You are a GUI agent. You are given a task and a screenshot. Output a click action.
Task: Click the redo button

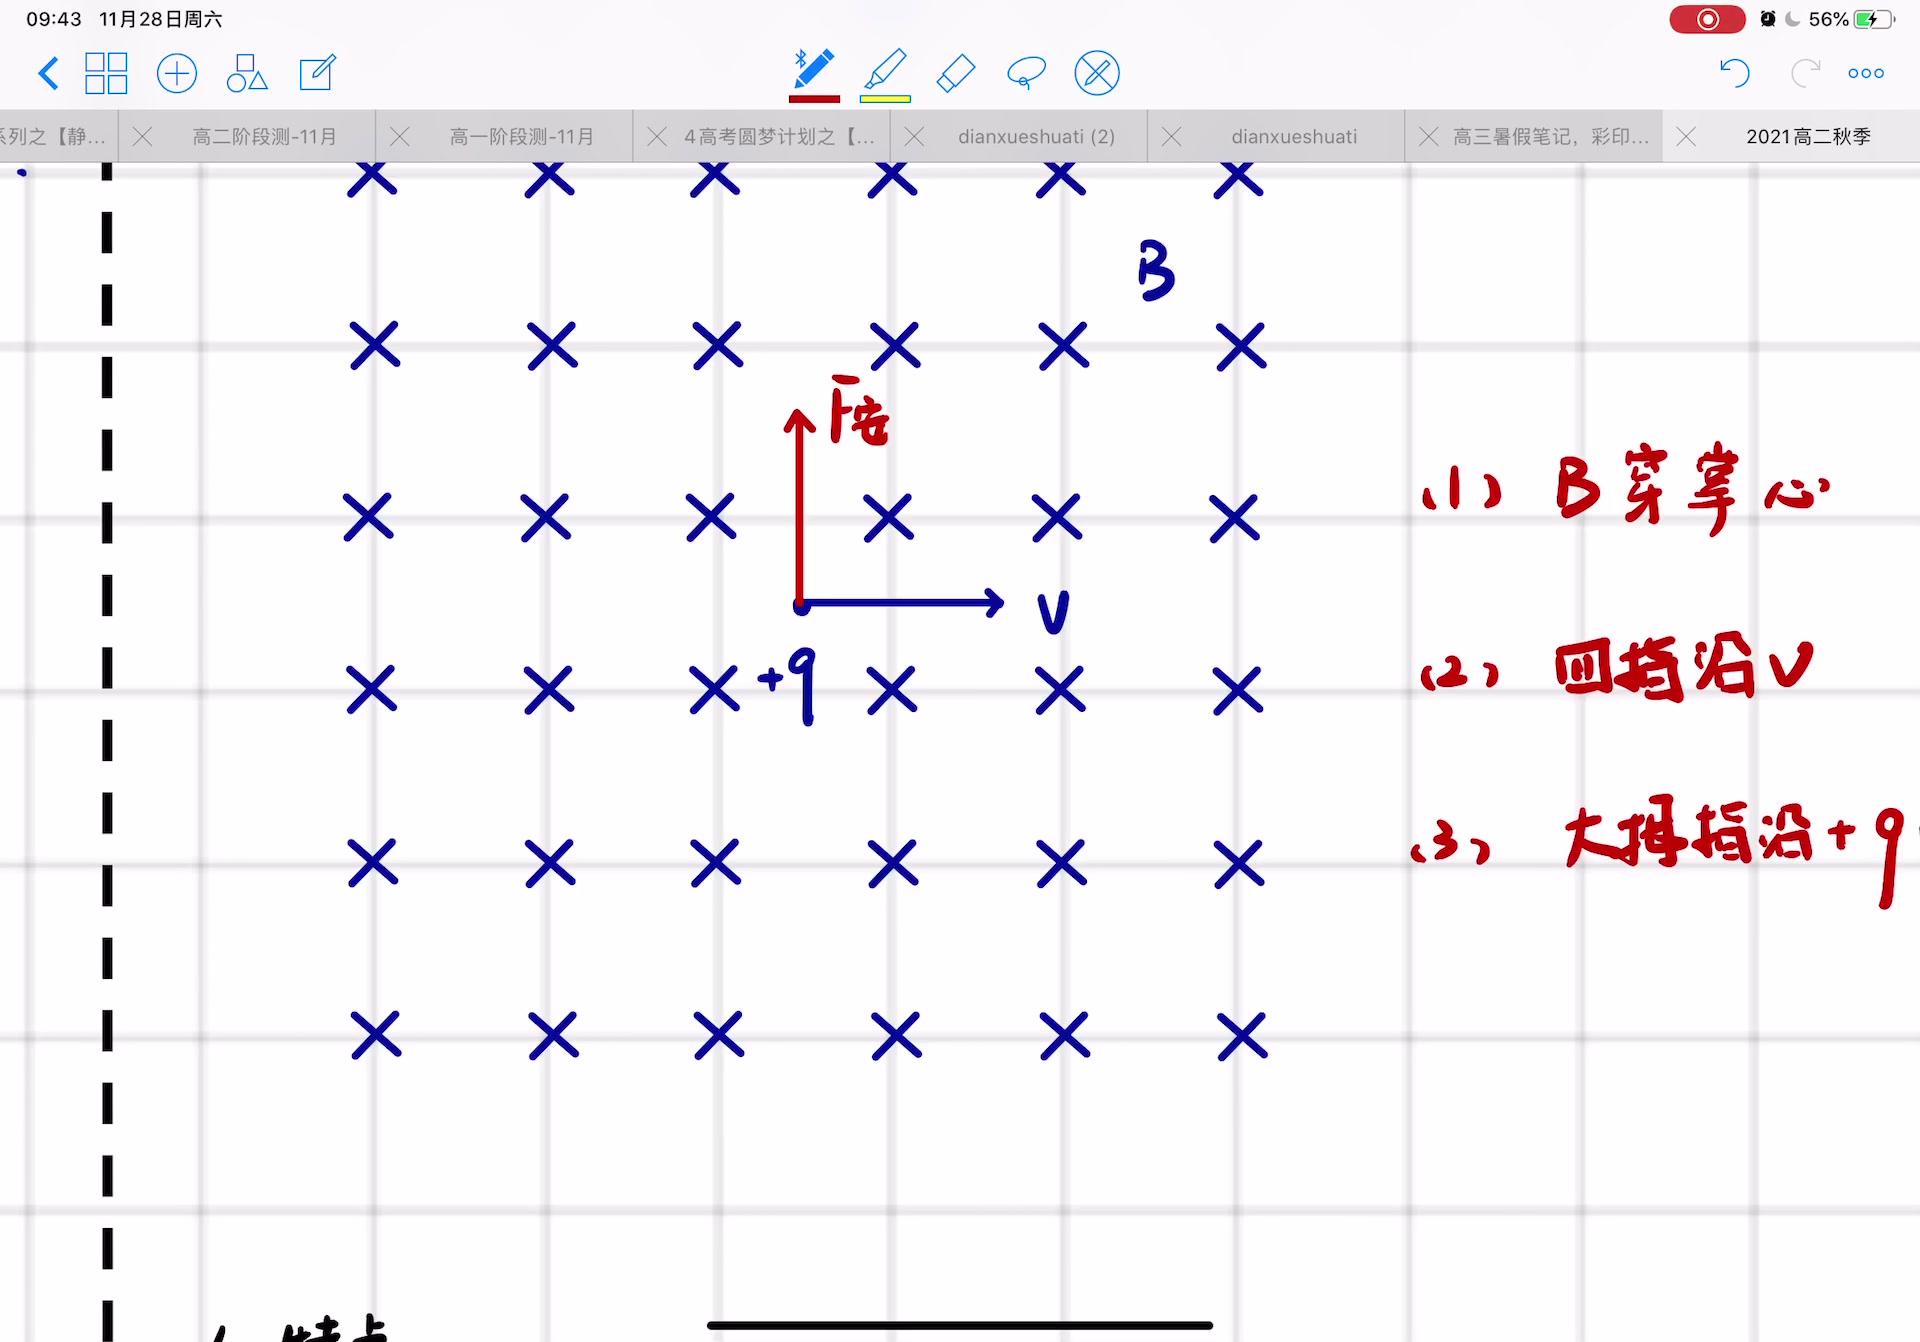[1806, 73]
